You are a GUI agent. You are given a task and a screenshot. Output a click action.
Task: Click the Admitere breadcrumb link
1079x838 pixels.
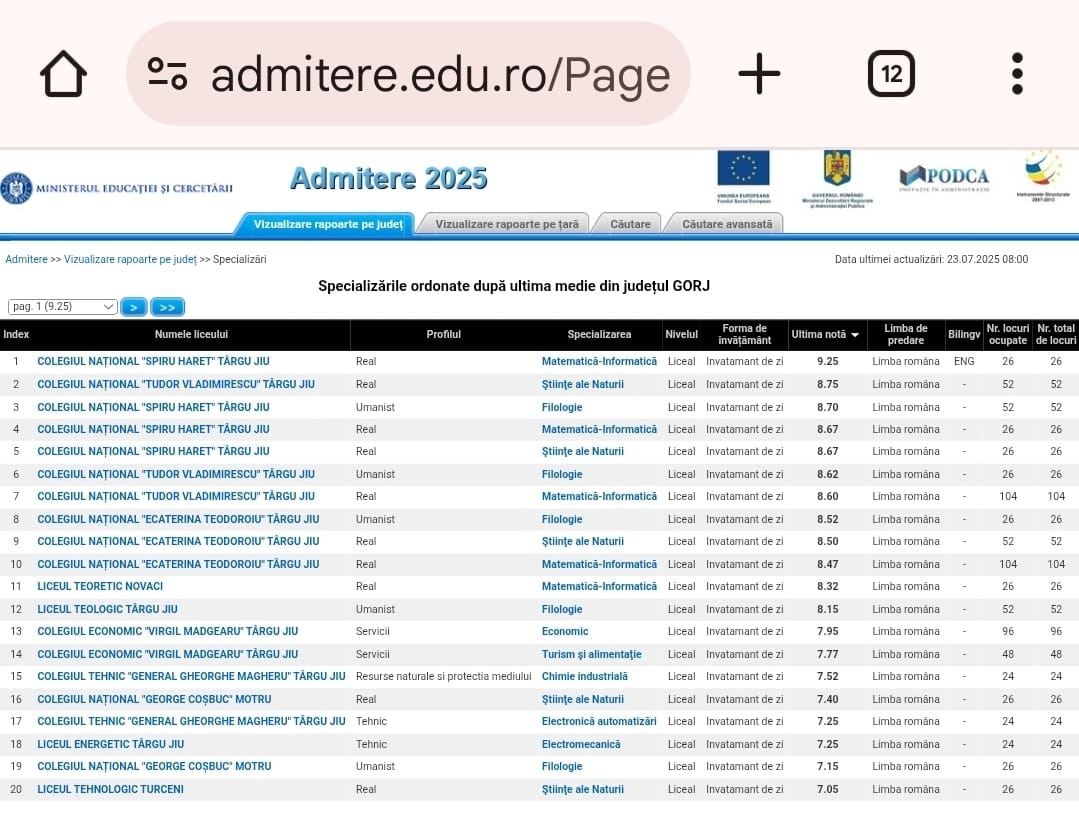(x=26, y=259)
